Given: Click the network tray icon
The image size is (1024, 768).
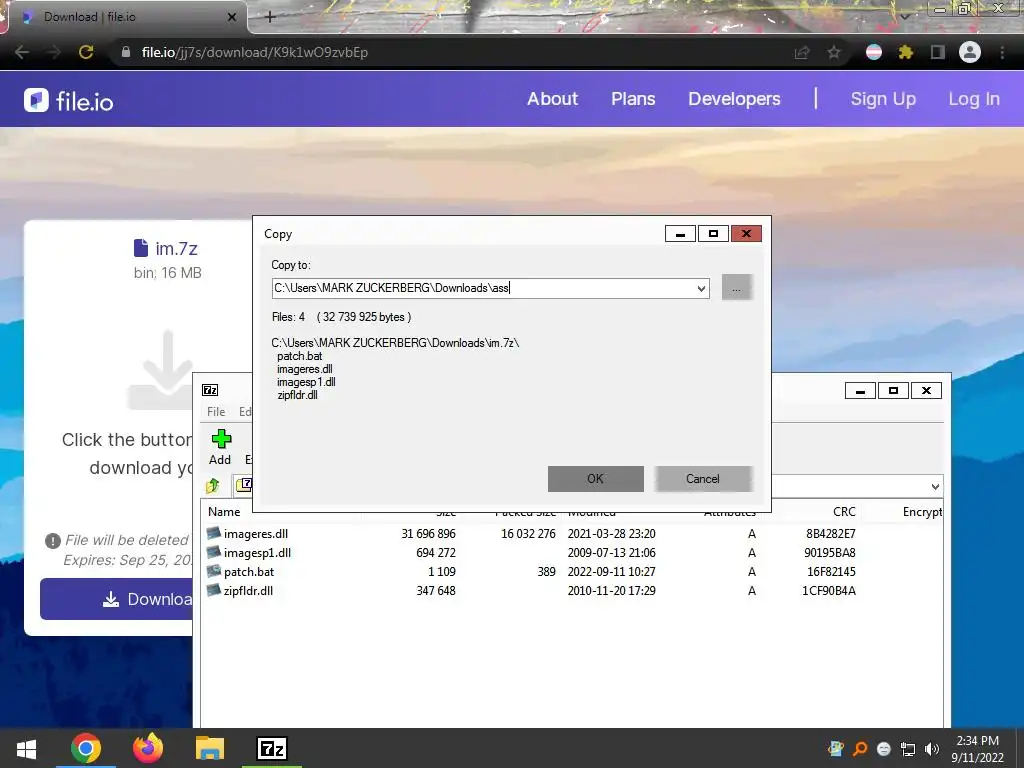Looking at the screenshot, I should click(x=908, y=749).
